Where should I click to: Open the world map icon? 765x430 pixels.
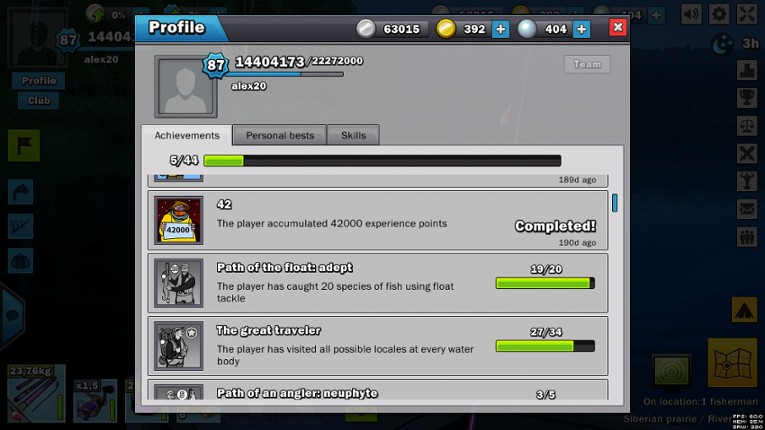click(732, 362)
